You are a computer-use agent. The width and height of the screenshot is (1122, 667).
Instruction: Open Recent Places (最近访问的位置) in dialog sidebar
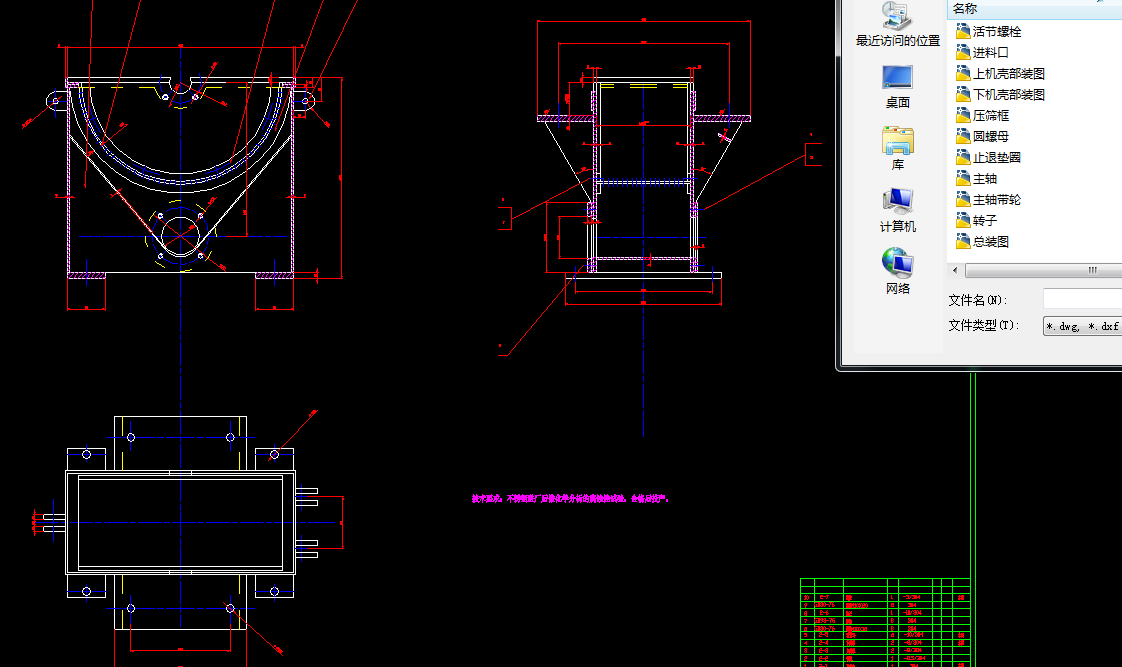click(x=897, y=25)
